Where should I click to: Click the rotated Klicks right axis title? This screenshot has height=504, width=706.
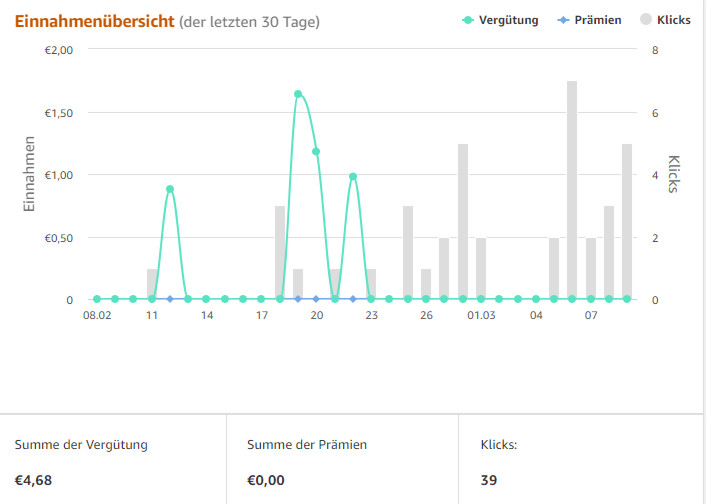click(x=673, y=174)
